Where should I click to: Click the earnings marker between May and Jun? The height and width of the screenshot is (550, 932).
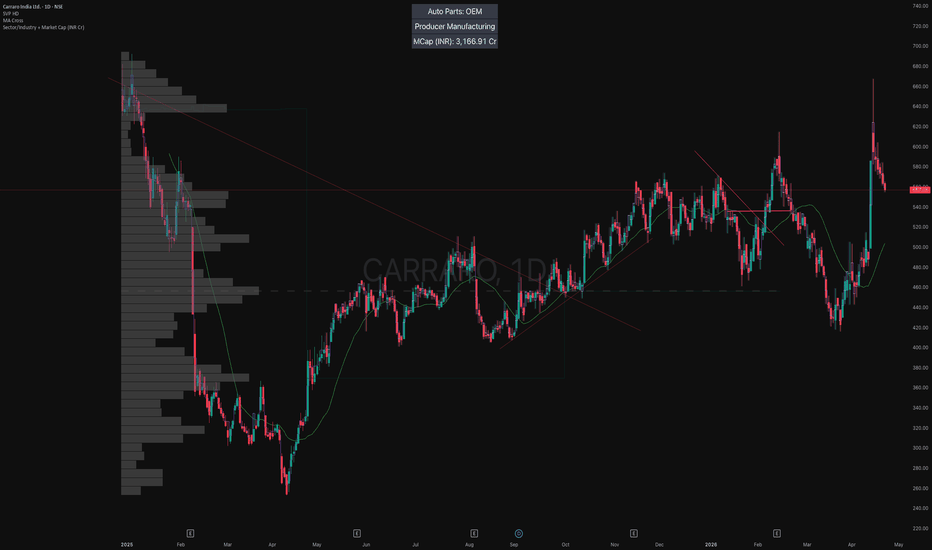[x=357, y=533]
